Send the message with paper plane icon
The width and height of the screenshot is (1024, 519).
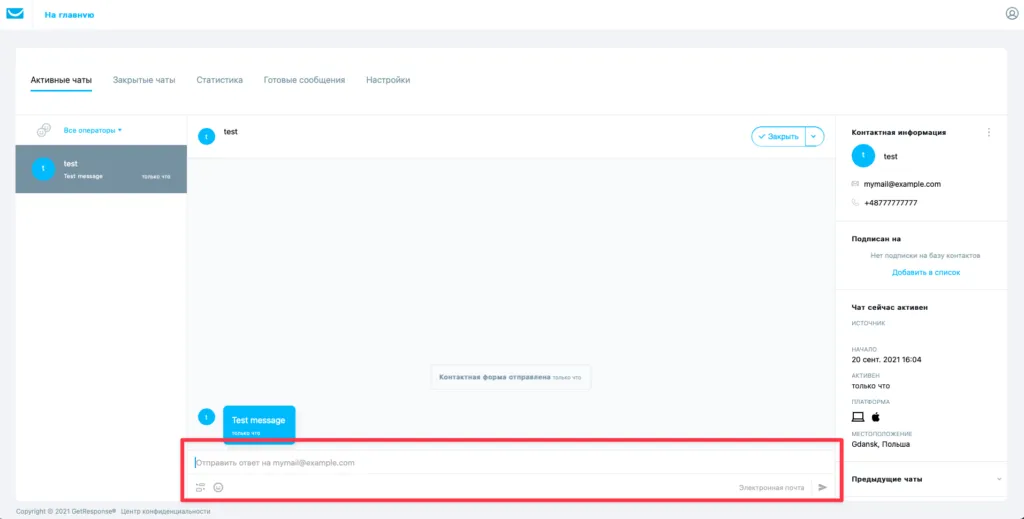click(x=822, y=487)
